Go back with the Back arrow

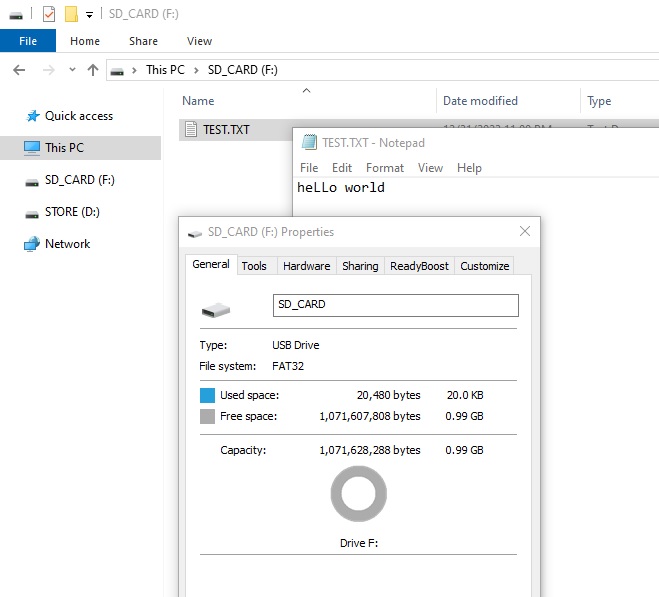pos(19,70)
